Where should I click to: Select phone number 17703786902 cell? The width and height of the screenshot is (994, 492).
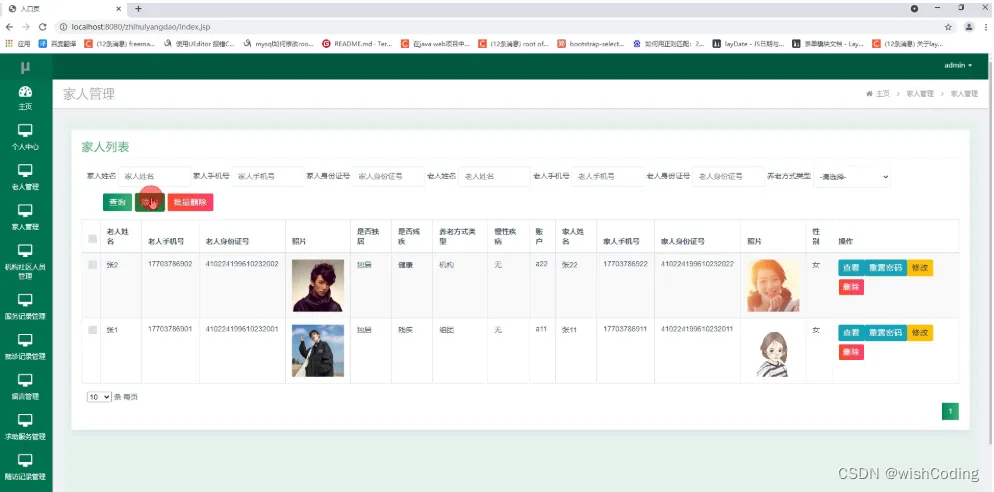170,264
